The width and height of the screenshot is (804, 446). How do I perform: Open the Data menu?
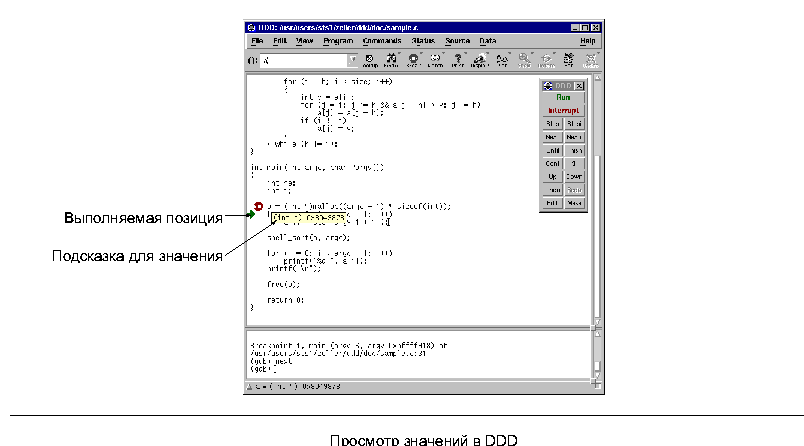(487, 41)
